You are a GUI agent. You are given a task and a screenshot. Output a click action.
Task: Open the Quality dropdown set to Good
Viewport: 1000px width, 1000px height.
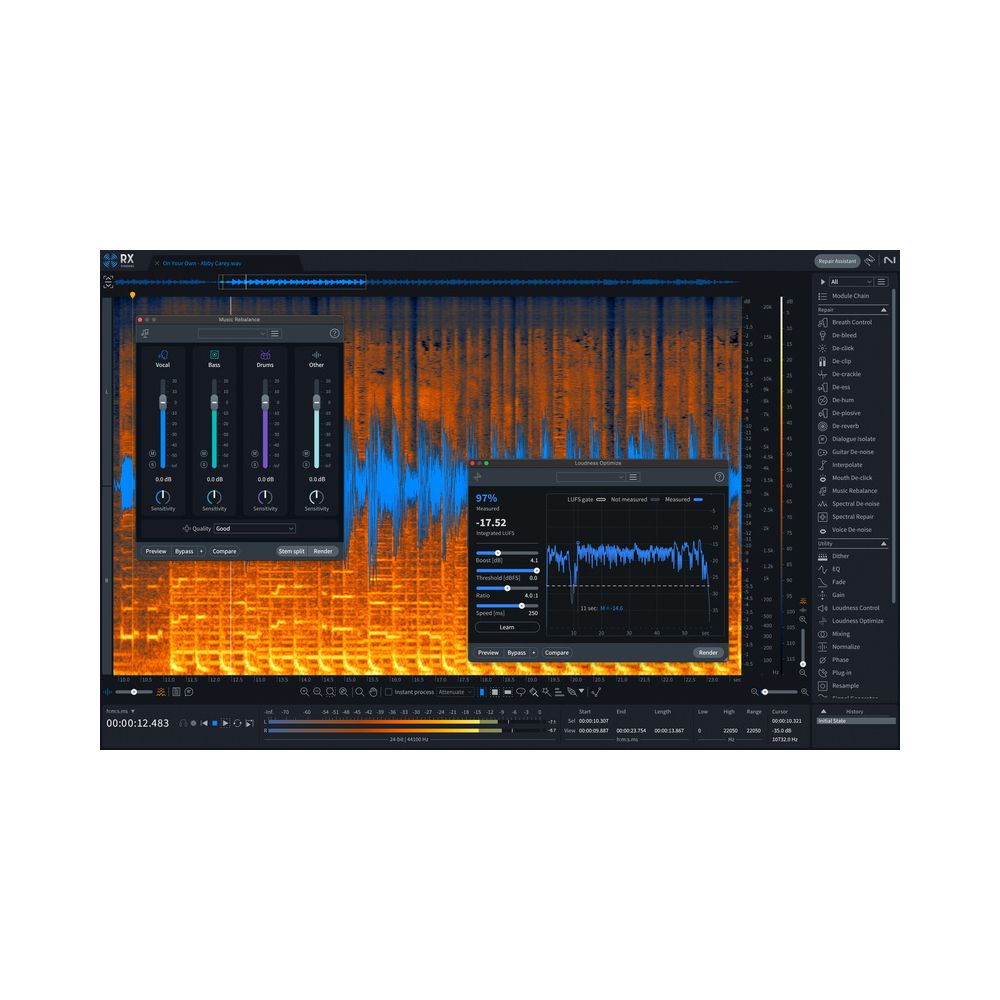(254, 528)
